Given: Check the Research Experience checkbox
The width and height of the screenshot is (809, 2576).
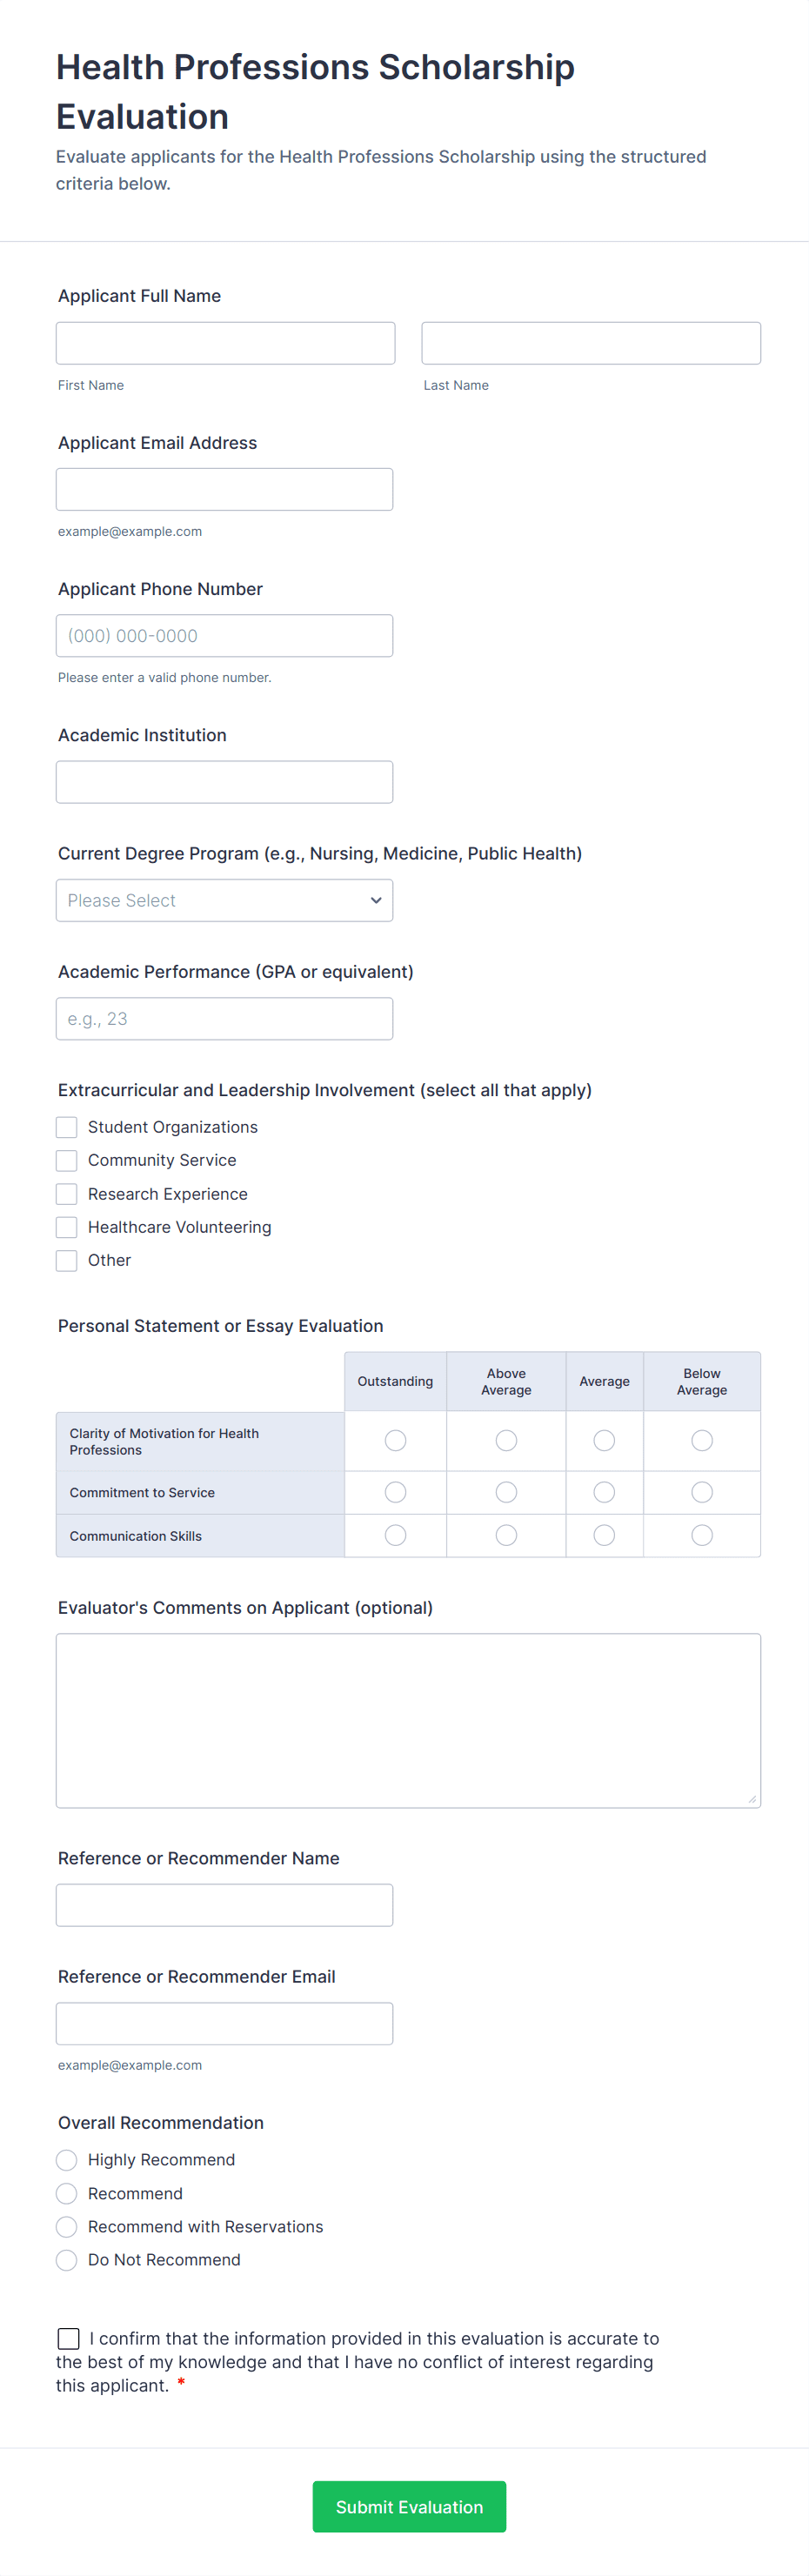Looking at the screenshot, I should pos(67,1194).
